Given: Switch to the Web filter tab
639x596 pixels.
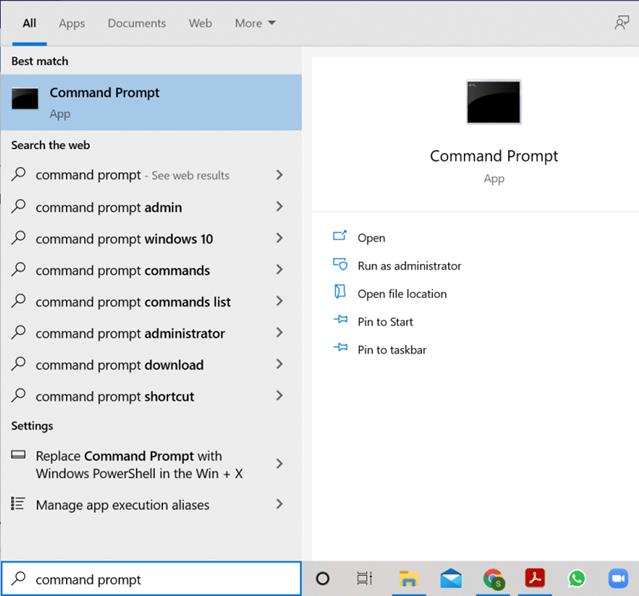Looking at the screenshot, I should coord(200,23).
